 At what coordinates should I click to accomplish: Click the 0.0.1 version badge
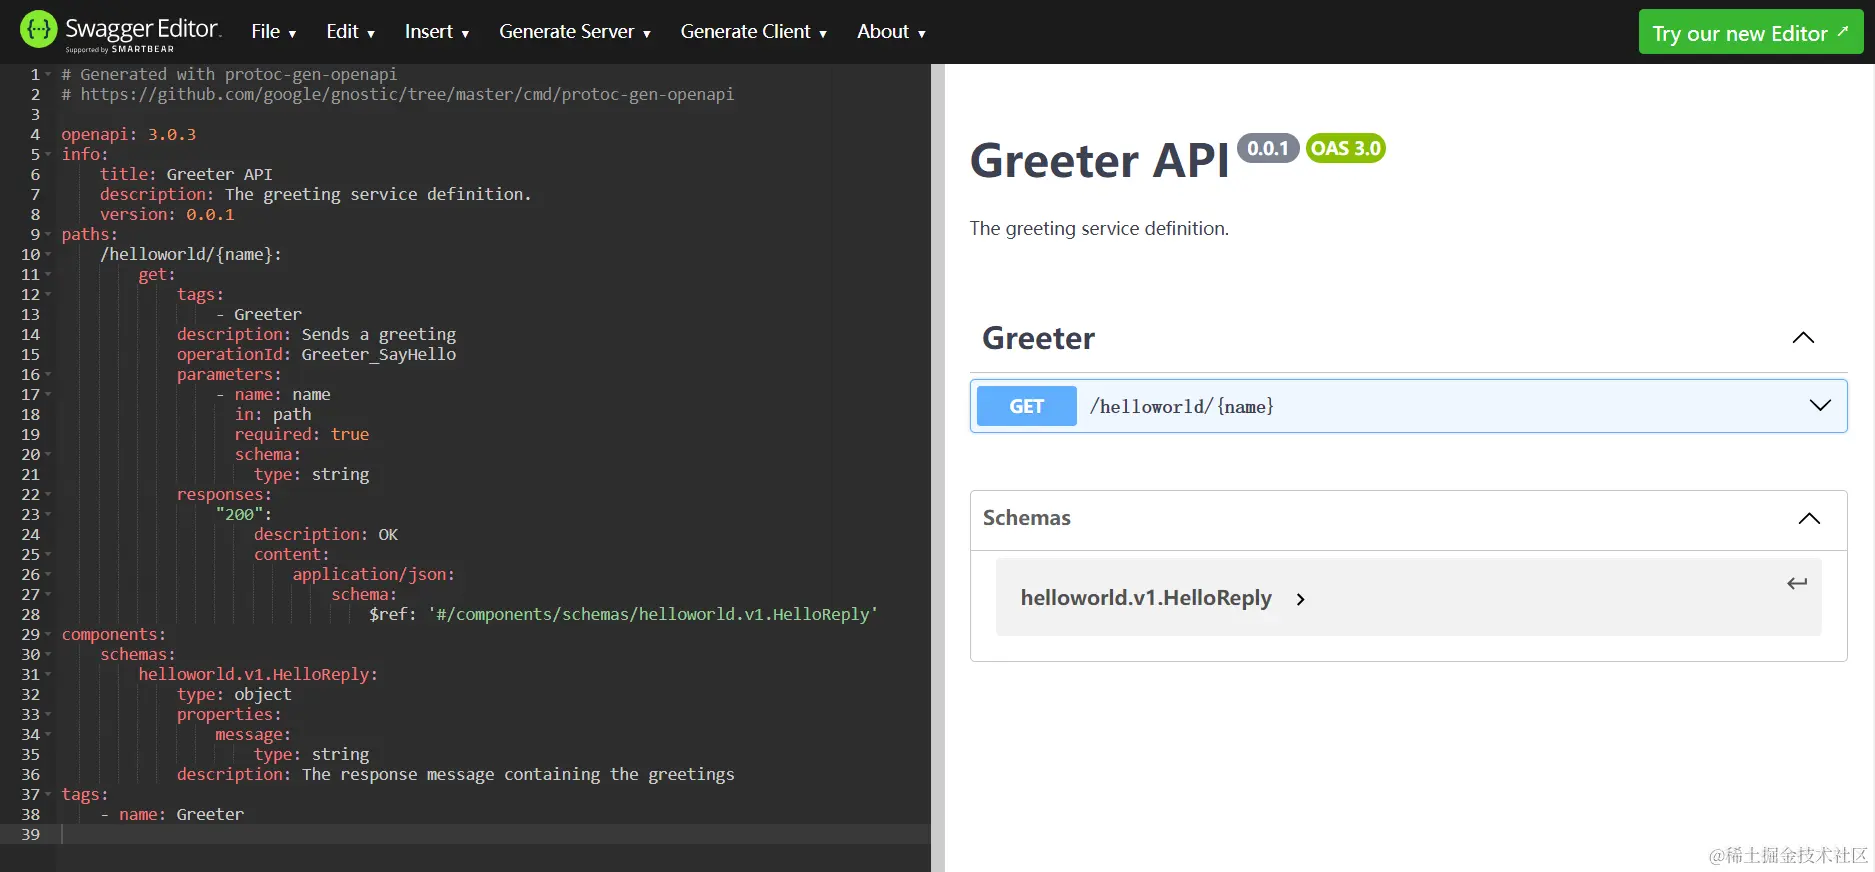(1268, 148)
